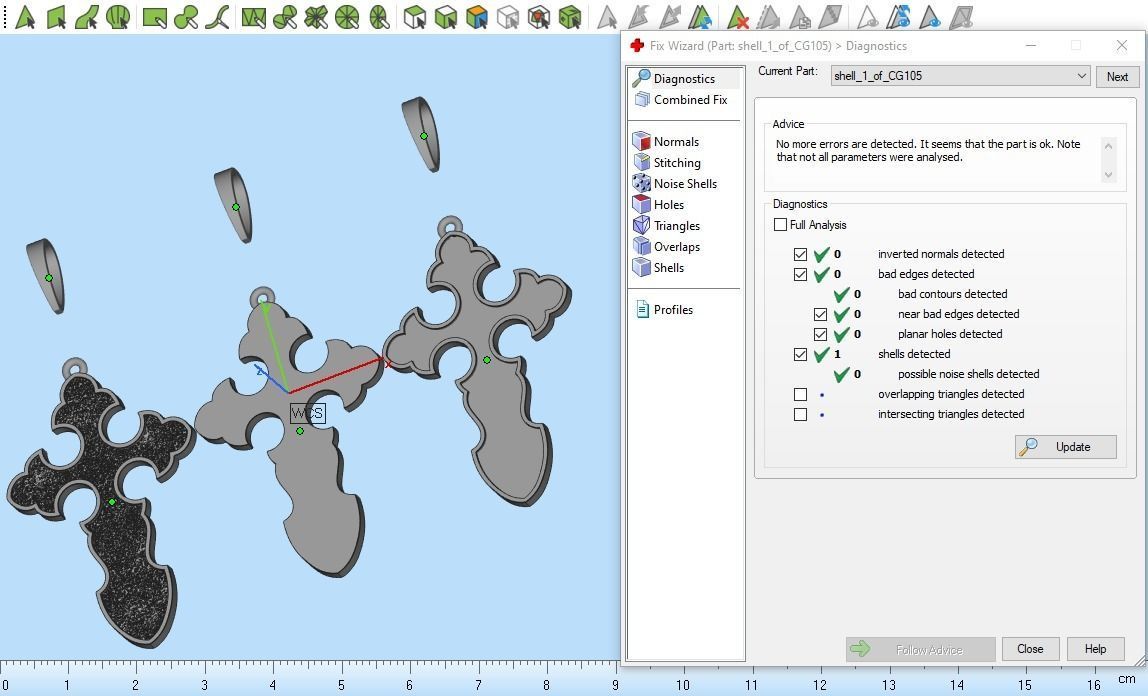Click the wireframe cube with red core
The width and height of the screenshot is (1148, 696).
tap(539, 17)
